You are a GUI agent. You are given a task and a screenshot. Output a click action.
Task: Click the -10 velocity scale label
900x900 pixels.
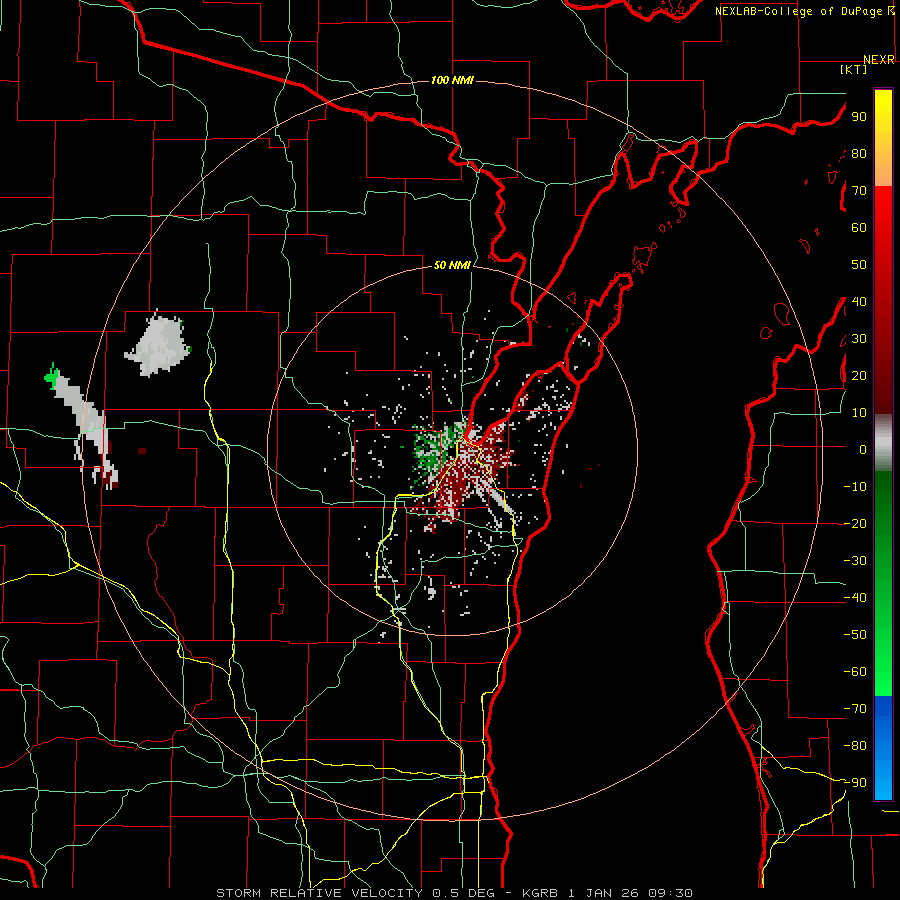click(855, 487)
